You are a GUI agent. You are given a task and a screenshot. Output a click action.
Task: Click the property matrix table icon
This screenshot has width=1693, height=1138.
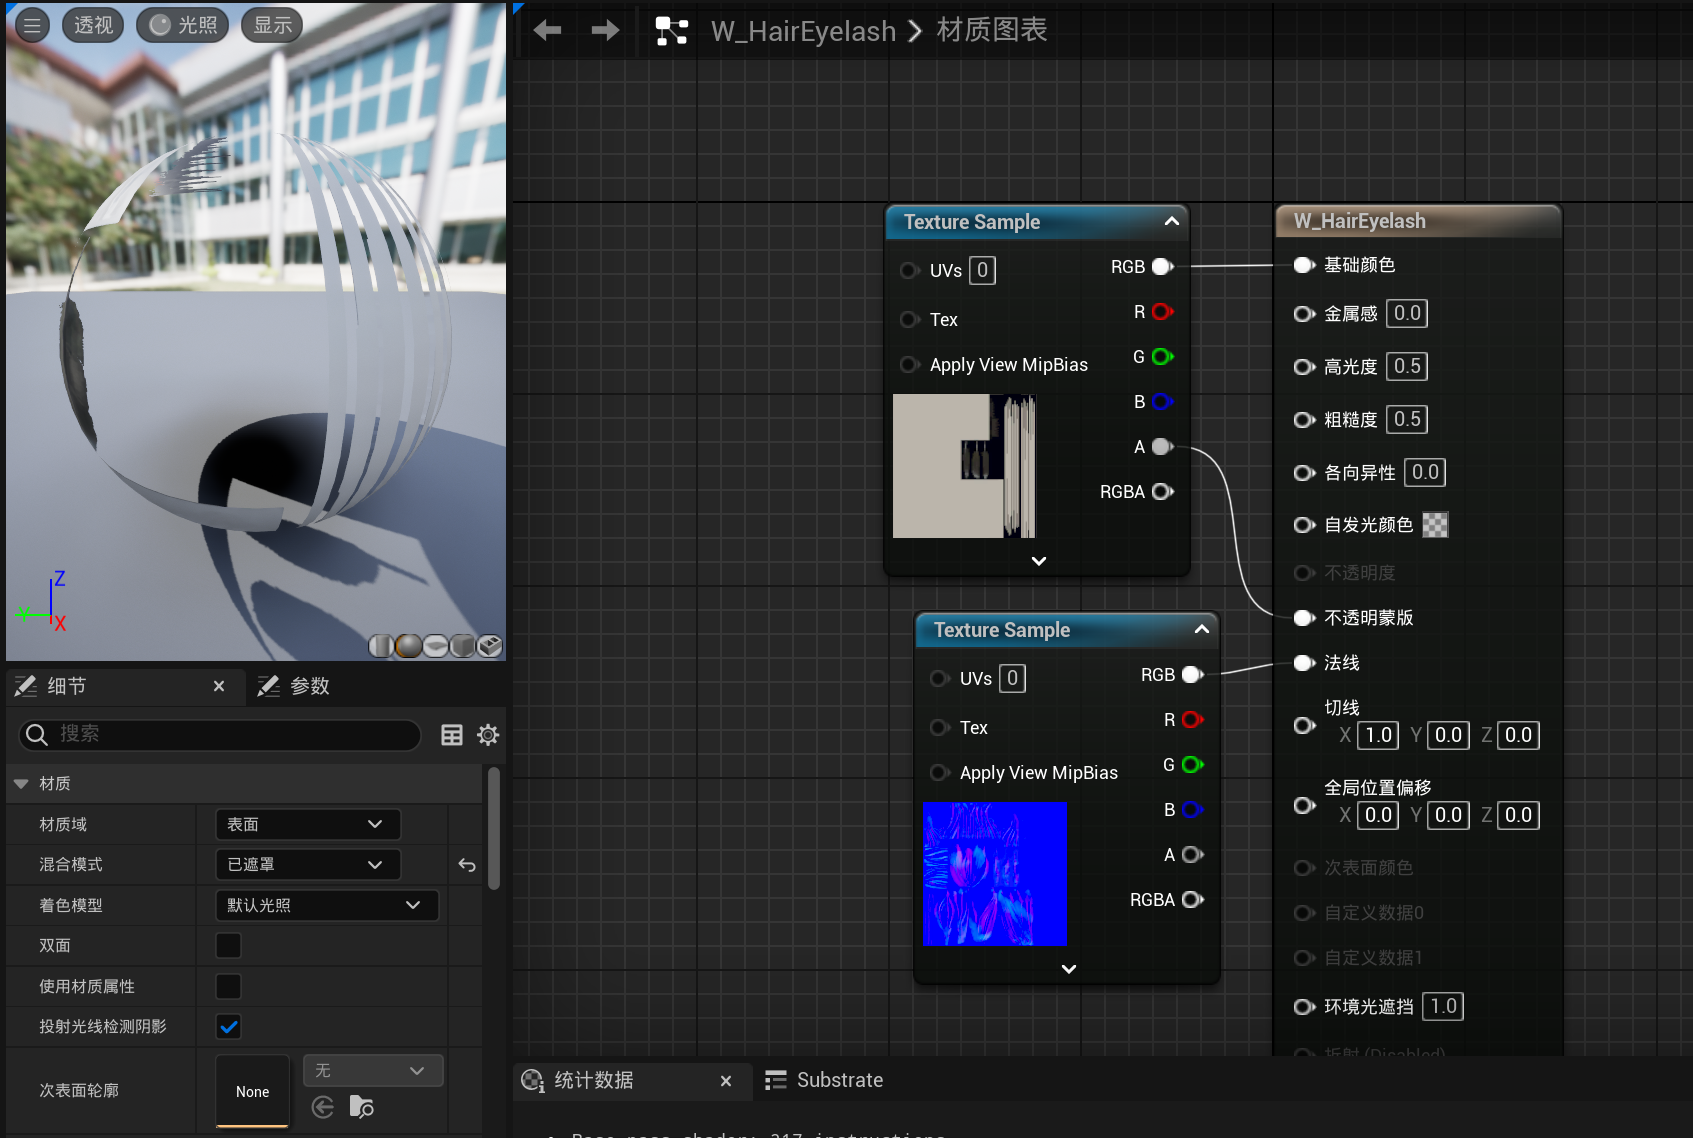point(452,735)
